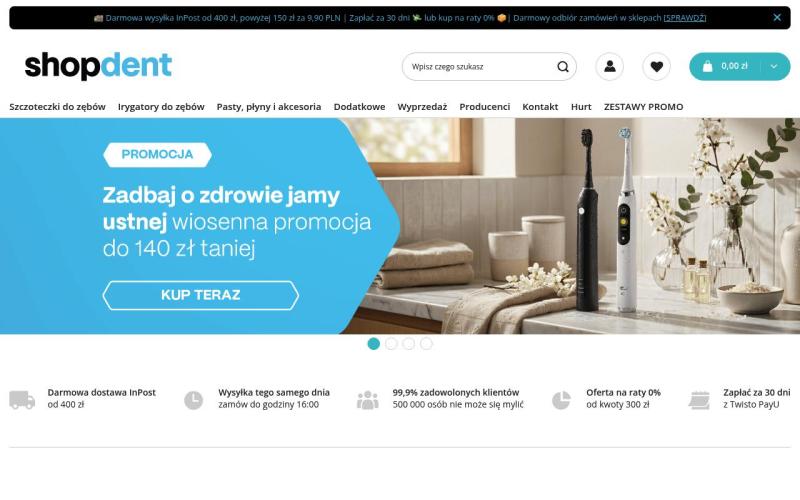
Task: Select the second carousel slide dot
Action: click(x=391, y=344)
